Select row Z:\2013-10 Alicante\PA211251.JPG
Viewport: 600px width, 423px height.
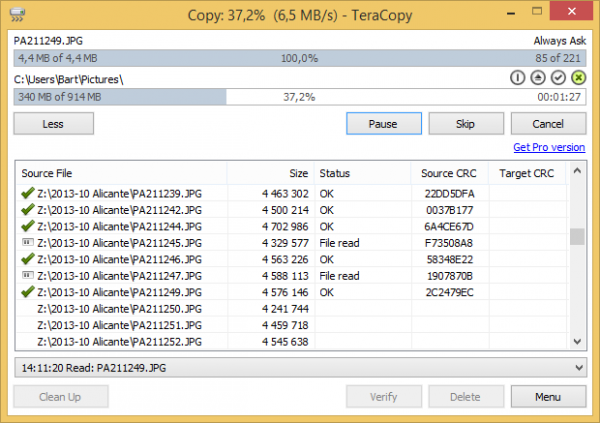[x=292, y=325]
